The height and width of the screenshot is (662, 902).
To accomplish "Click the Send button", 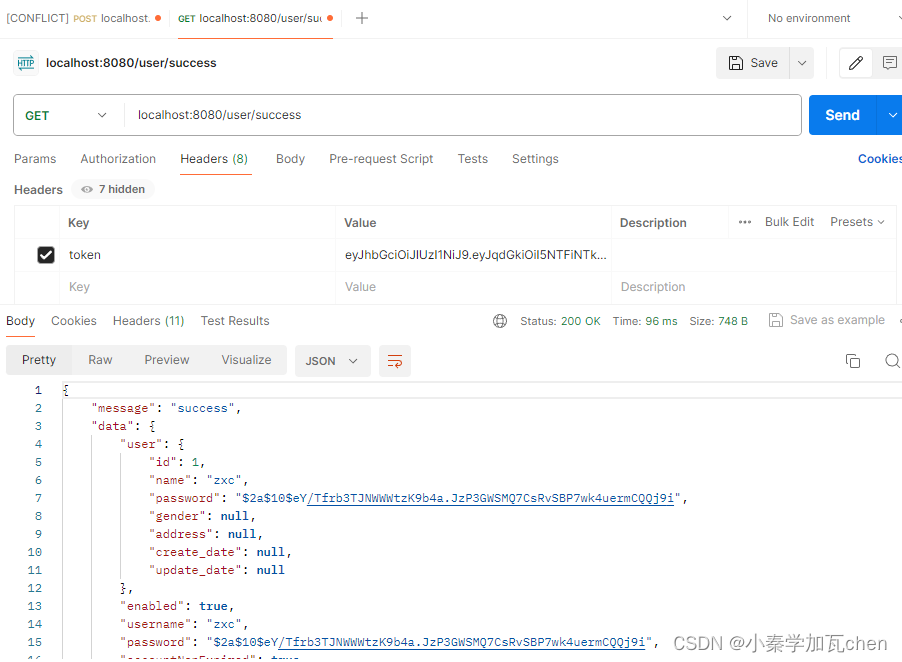I will (x=842, y=115).
